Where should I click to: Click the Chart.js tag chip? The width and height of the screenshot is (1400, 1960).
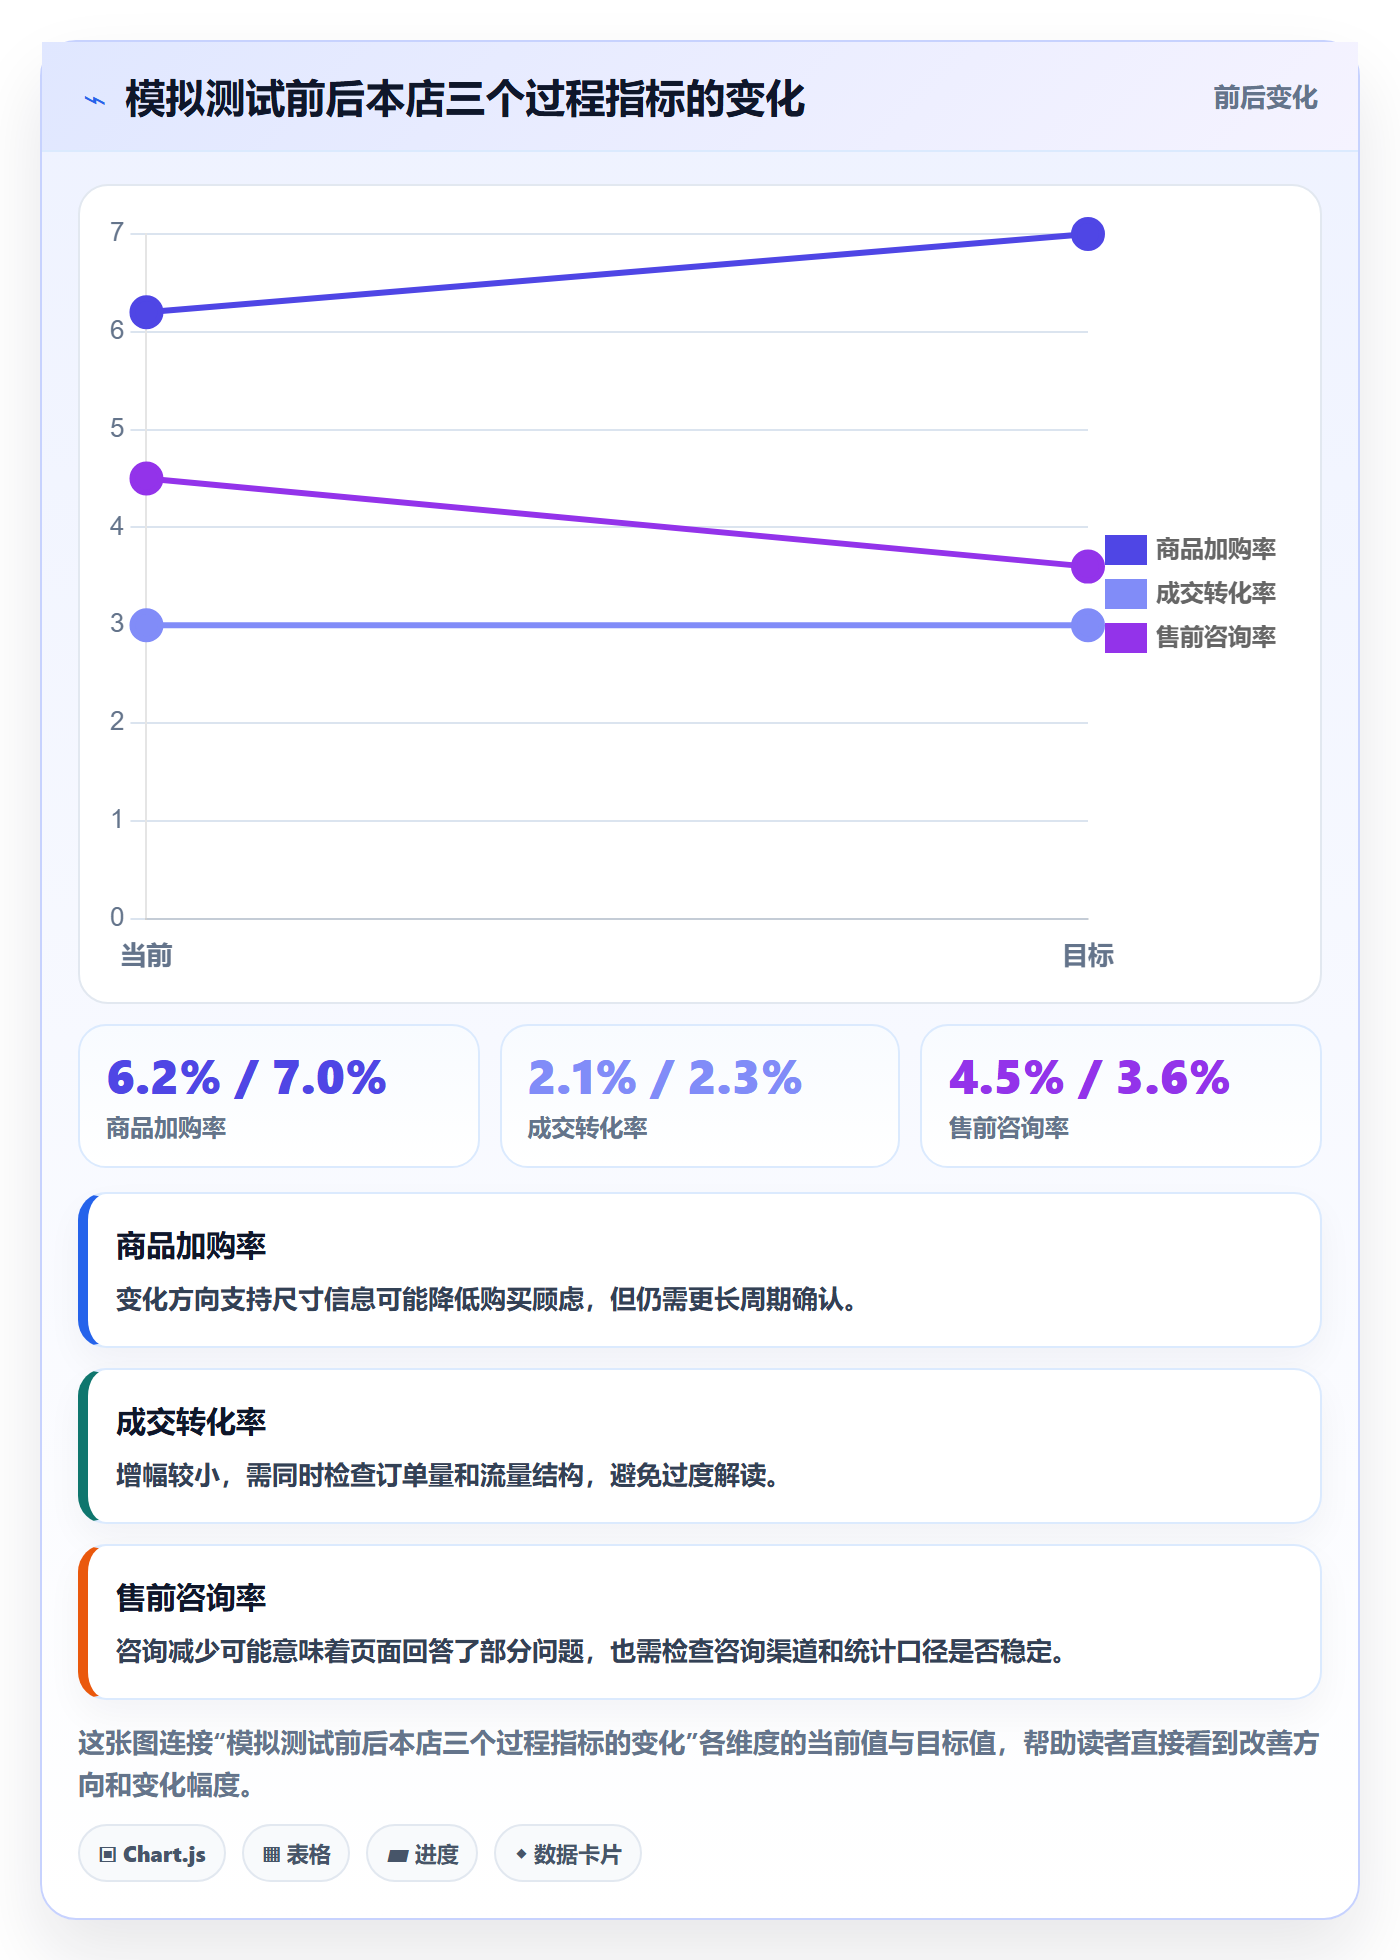[x=152, y=1854]
